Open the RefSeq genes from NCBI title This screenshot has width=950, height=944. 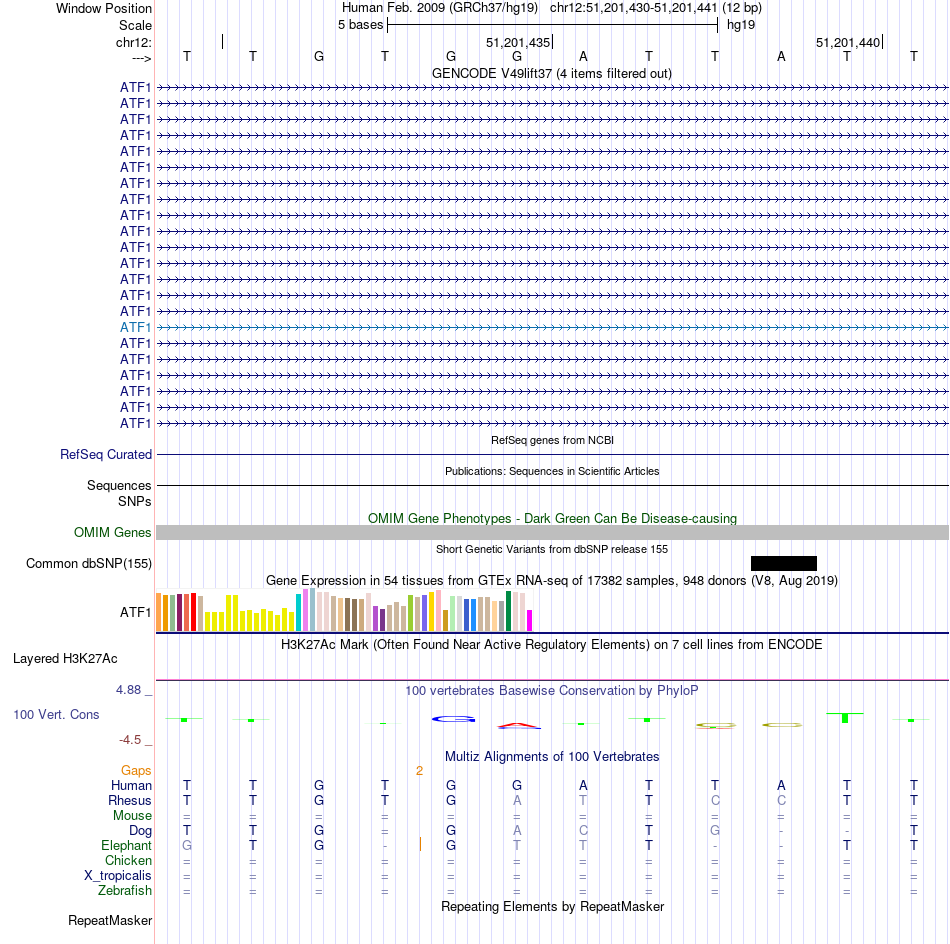click(x=552, y=440)
